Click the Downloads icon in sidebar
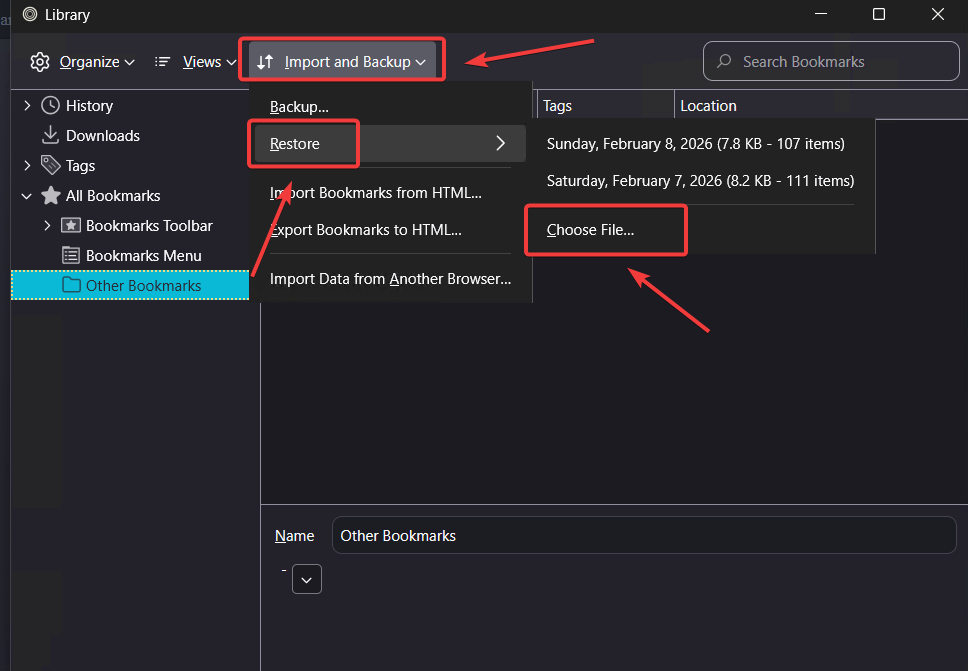The width and height of the screenshot is (968, 671). pos(51,135)
